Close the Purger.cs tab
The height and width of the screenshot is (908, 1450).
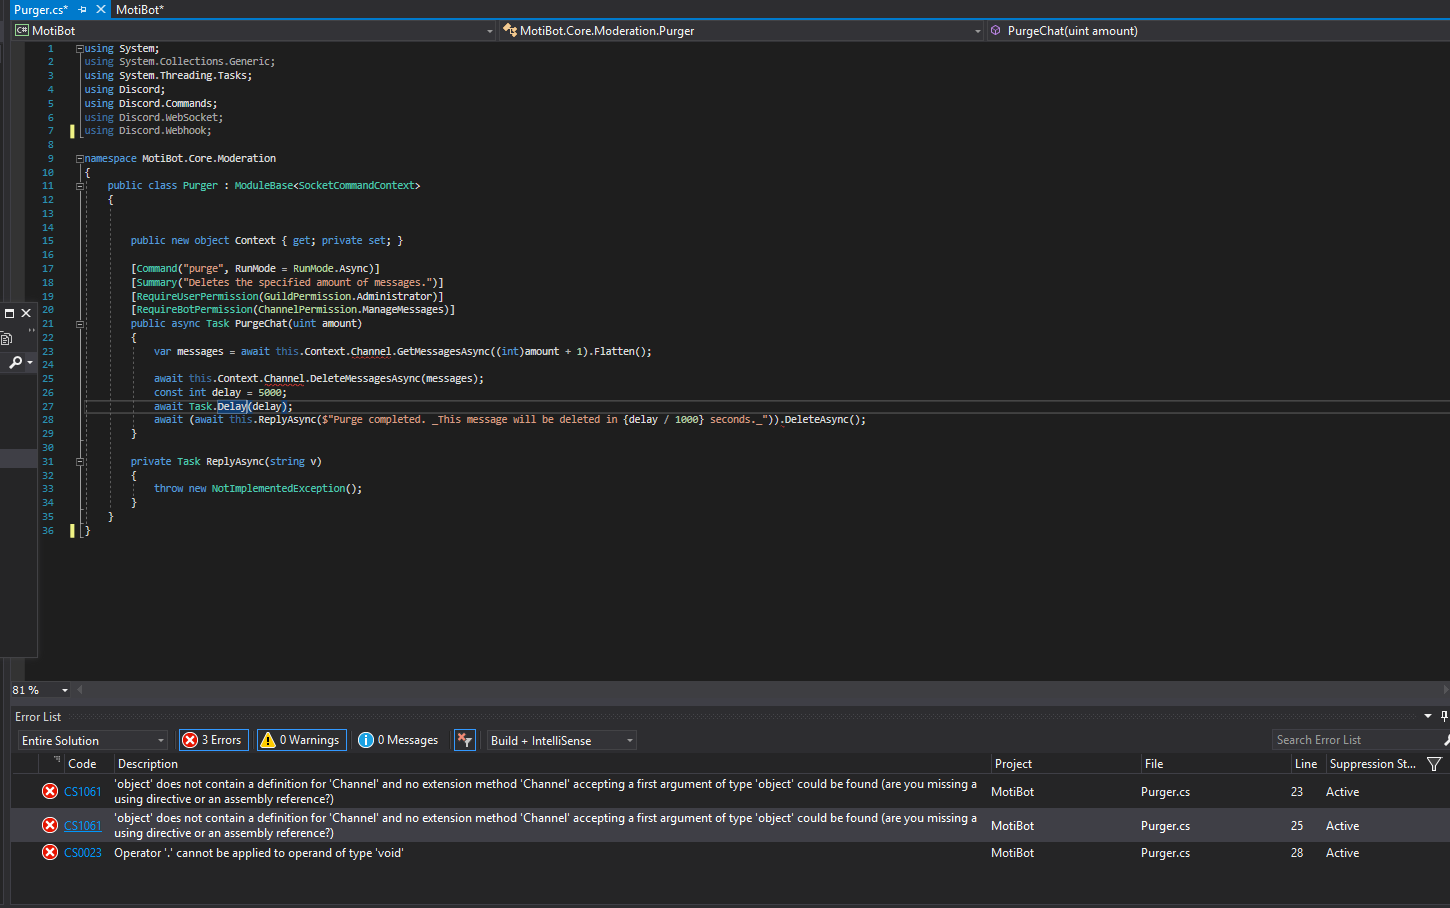[x=101, y=9]
